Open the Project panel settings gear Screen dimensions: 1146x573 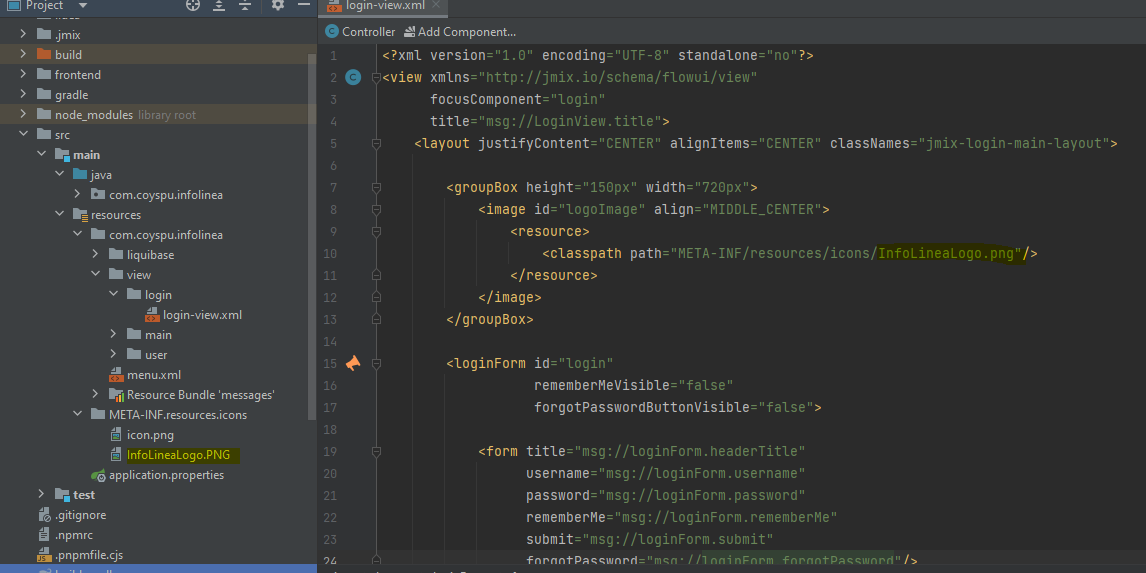(x=278, y=5)
